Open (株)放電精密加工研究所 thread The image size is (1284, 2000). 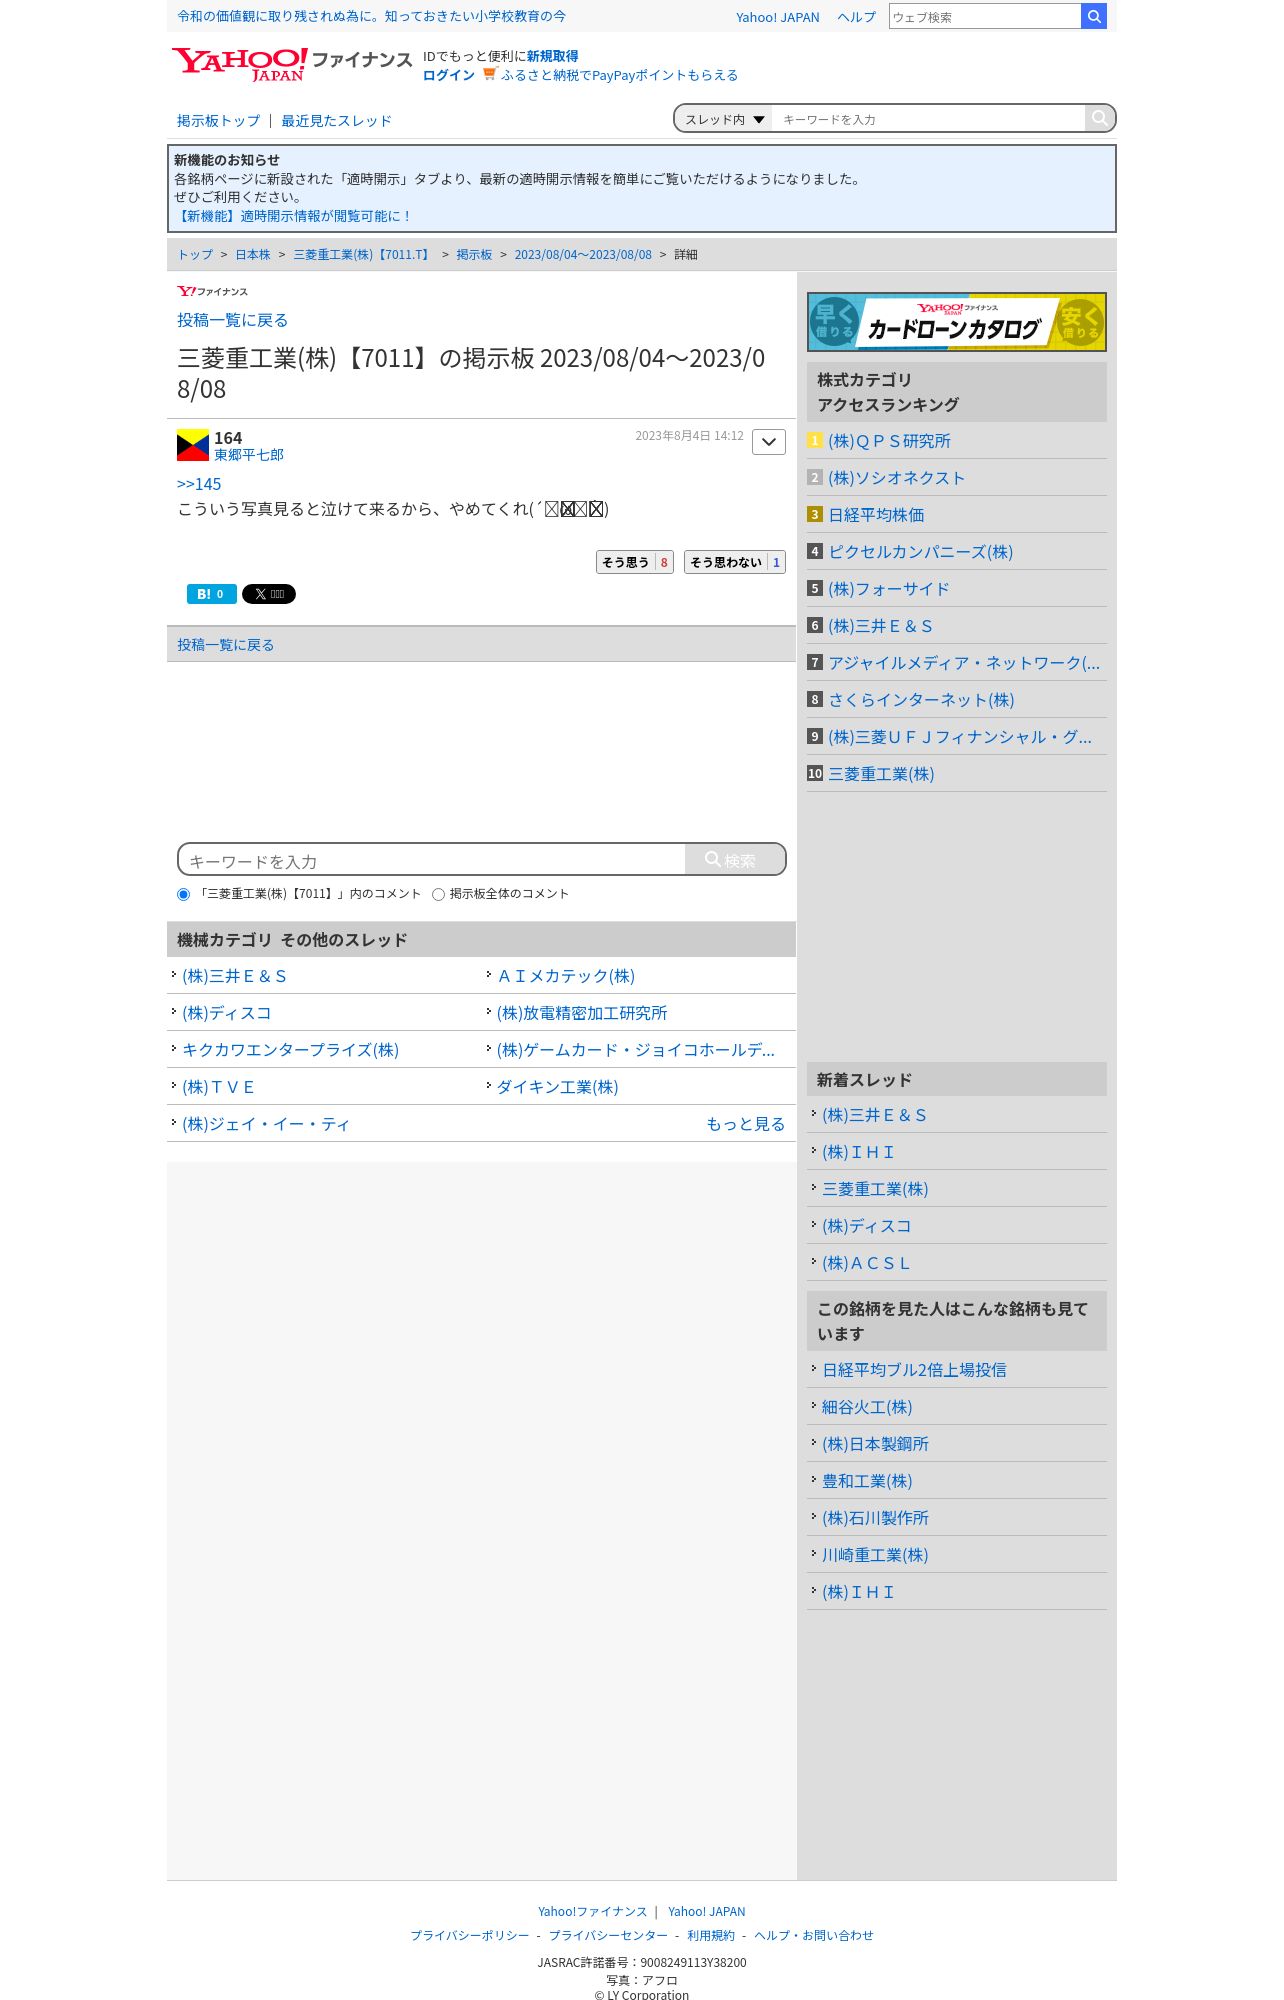(x=582, y=1013)
